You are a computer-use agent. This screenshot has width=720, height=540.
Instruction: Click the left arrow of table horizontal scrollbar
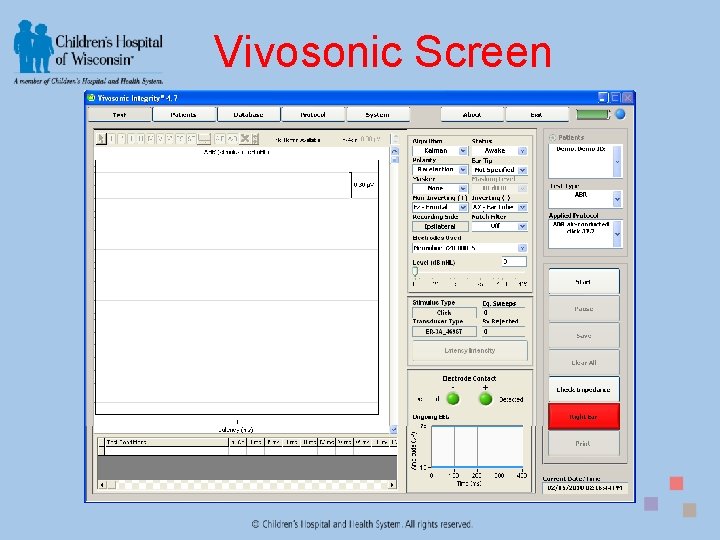tap(102, 484)
